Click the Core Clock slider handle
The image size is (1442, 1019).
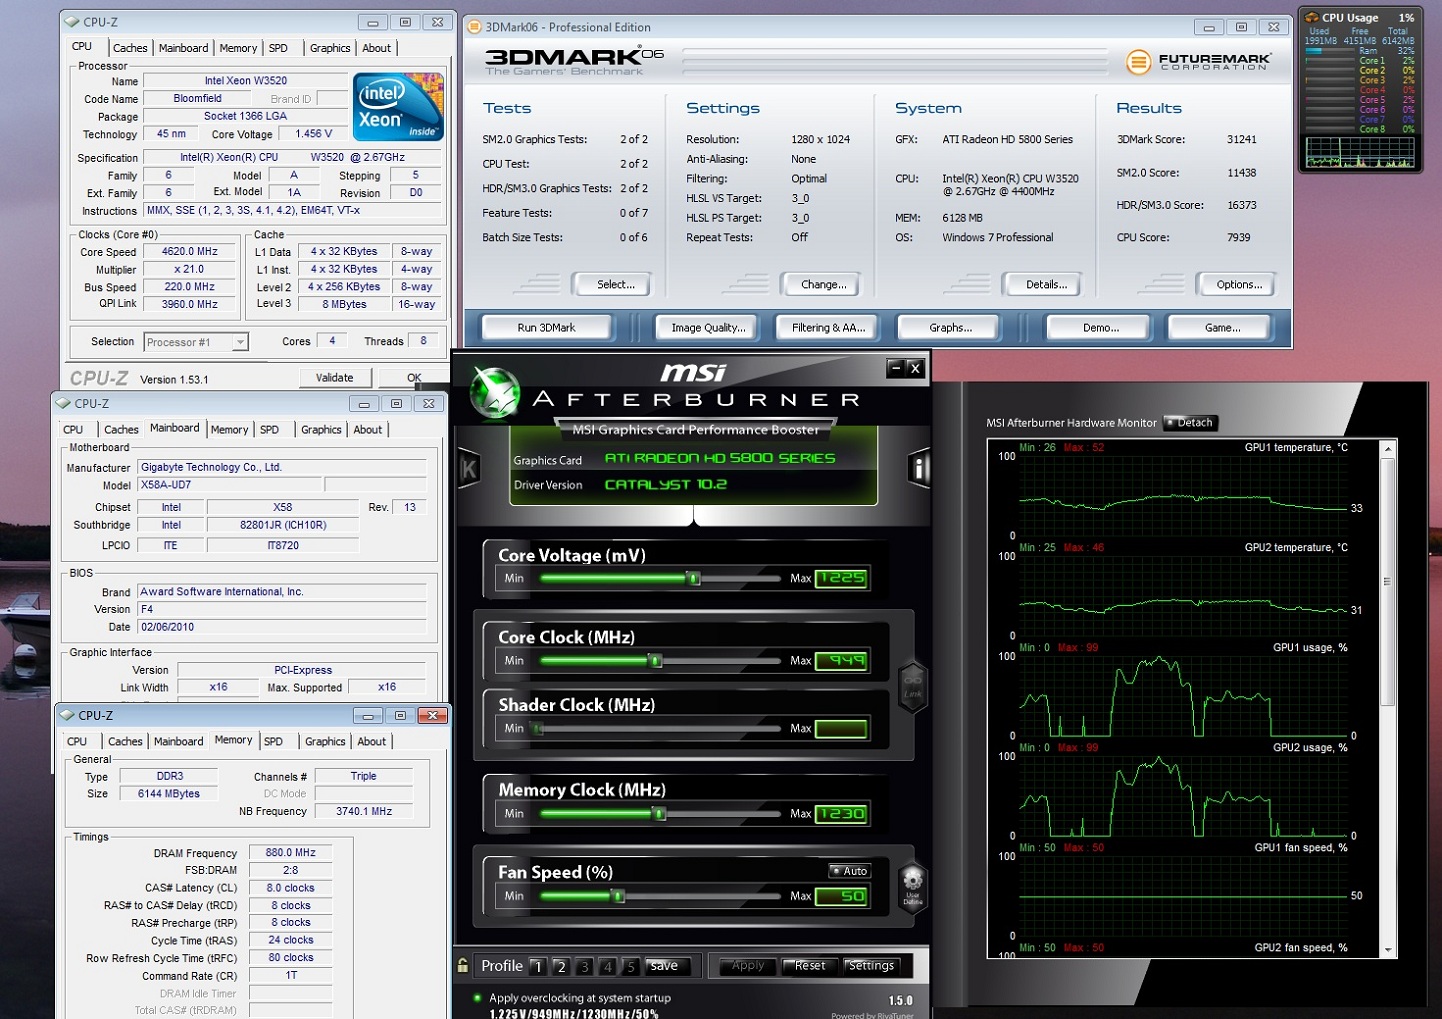(x=655, y=660)
